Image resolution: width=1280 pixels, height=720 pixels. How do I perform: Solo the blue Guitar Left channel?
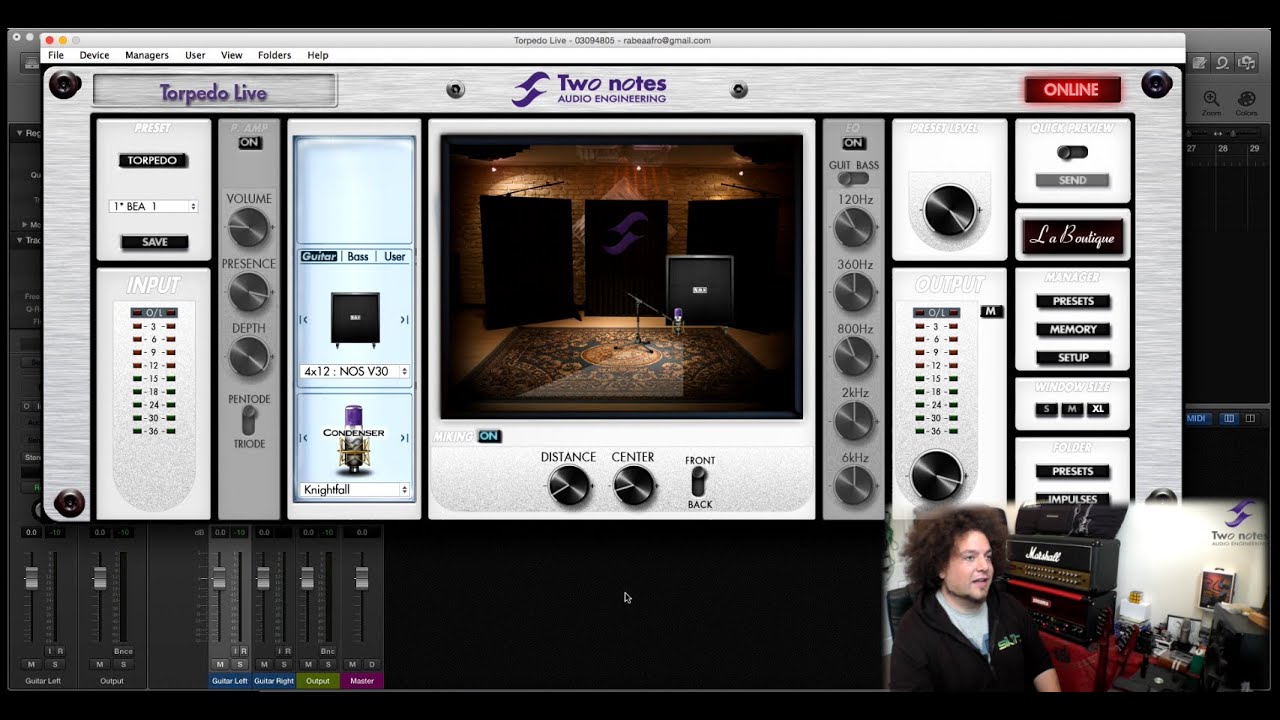[239, 664]
